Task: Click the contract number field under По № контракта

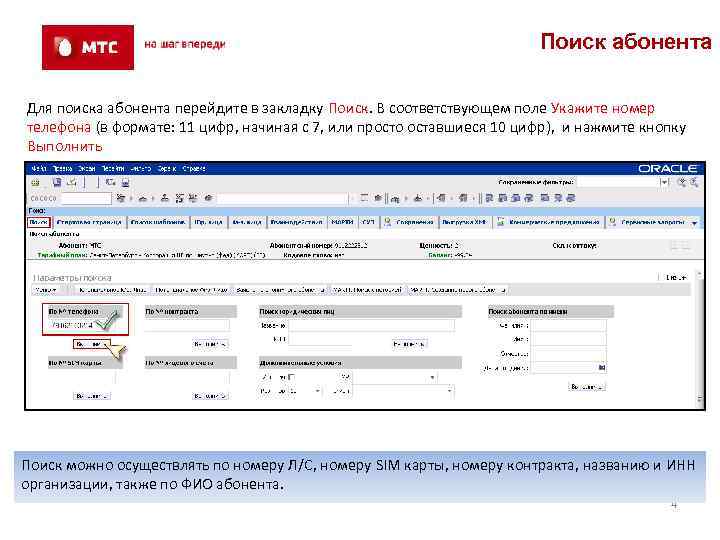Action: 187,325
